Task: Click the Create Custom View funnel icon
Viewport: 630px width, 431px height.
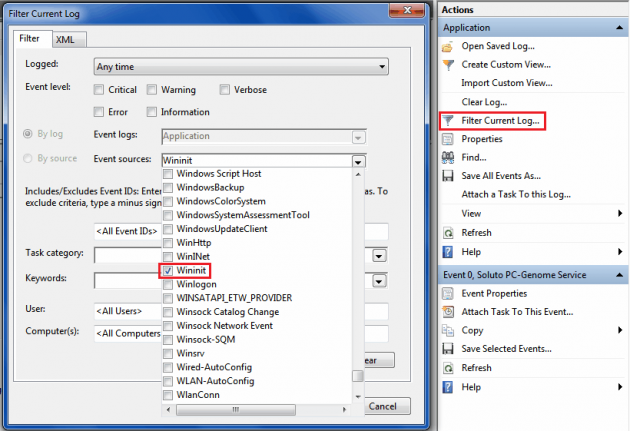Action: click(449, 64)
